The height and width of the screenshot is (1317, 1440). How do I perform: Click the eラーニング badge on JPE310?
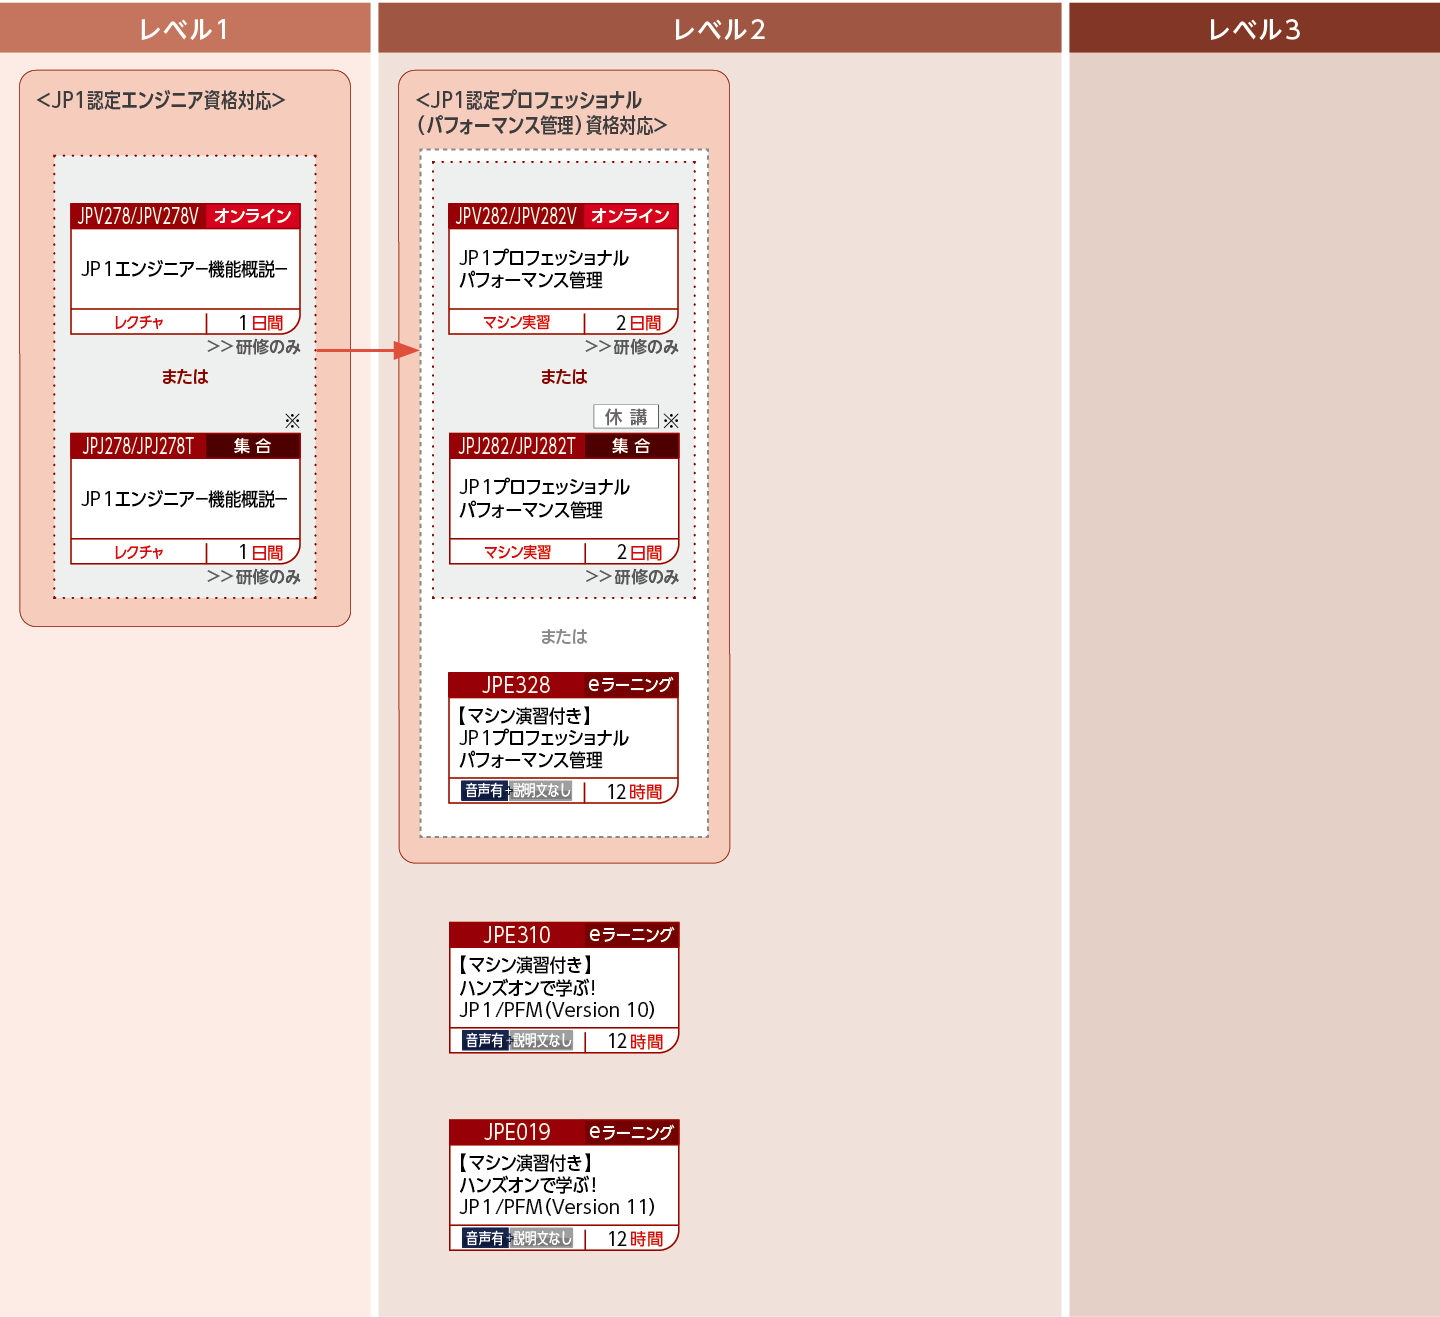pyautogui.click(x=632, y=935)
